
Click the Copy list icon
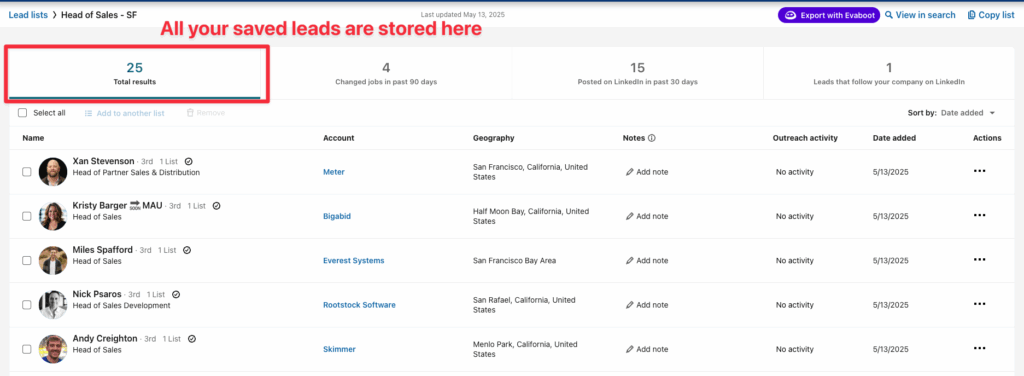click(972, 15)
